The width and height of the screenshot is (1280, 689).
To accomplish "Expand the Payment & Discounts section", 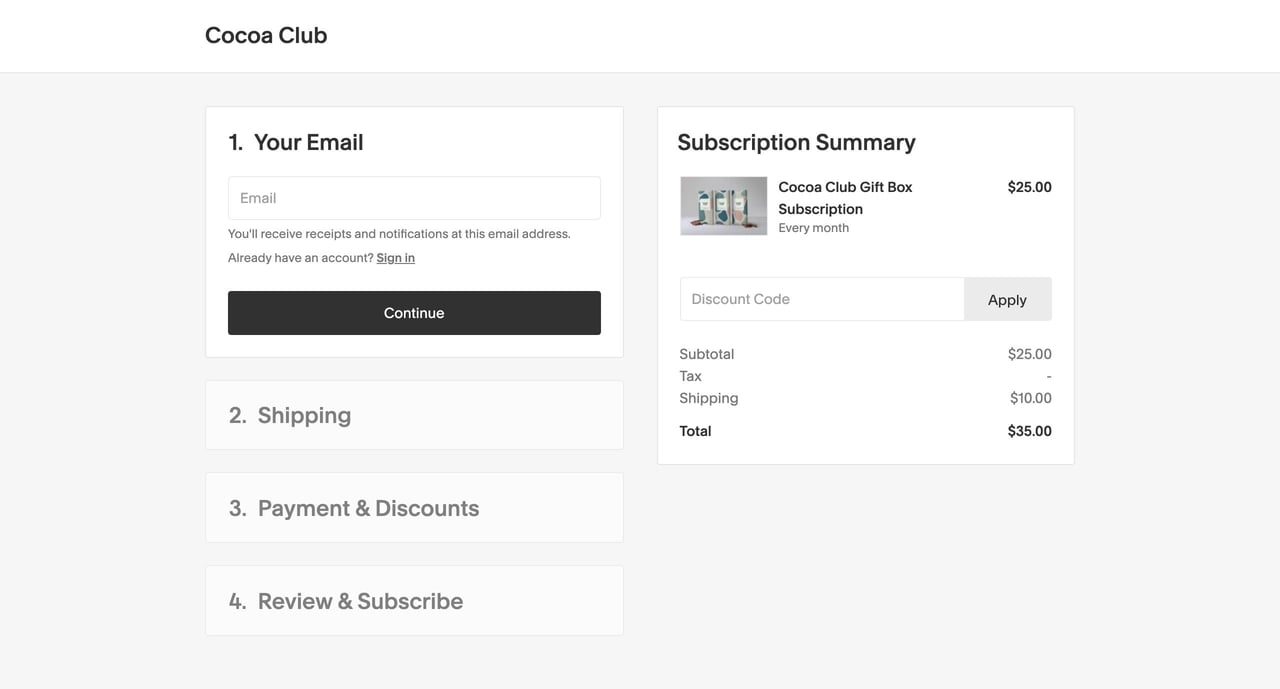I will click(414, 507).
